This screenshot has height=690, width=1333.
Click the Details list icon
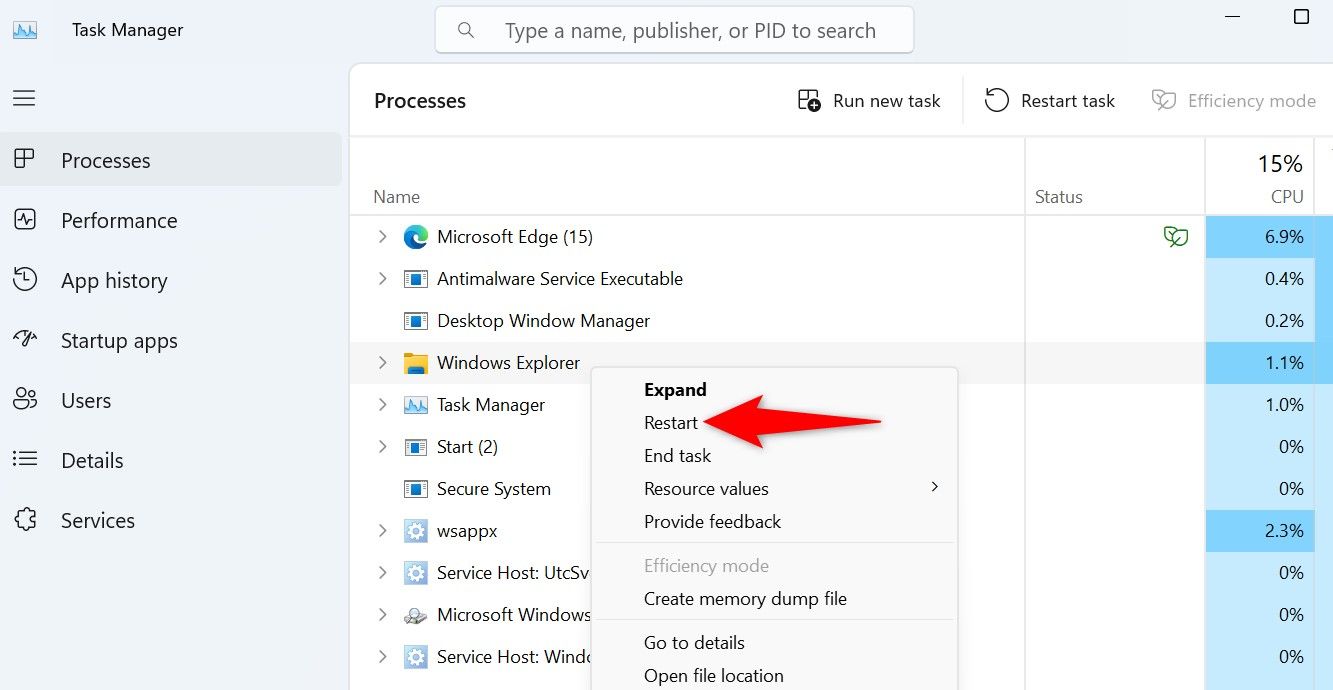point(25,460)
